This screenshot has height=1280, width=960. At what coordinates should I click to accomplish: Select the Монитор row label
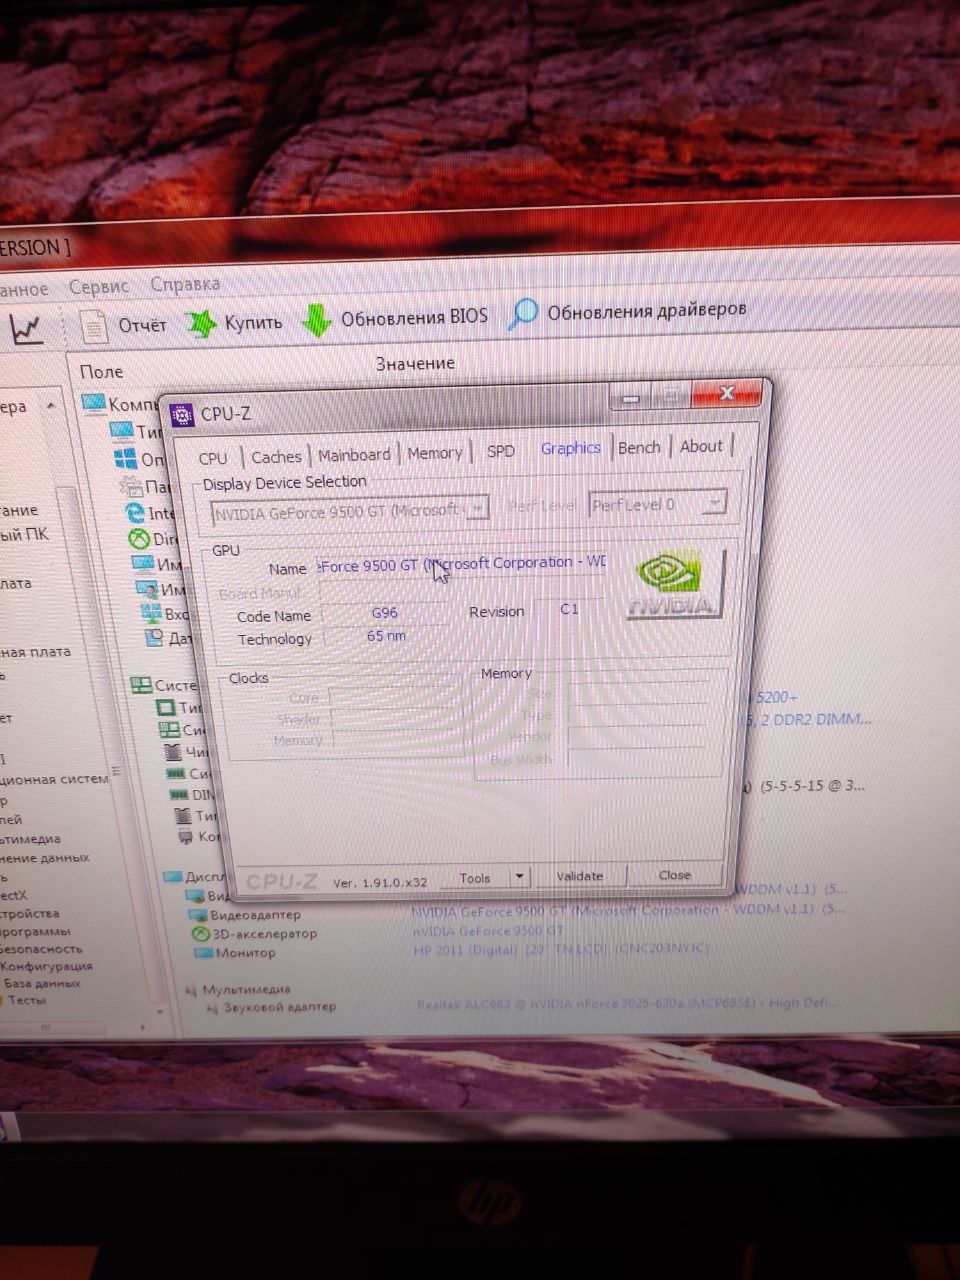click(x=246, y=953)
